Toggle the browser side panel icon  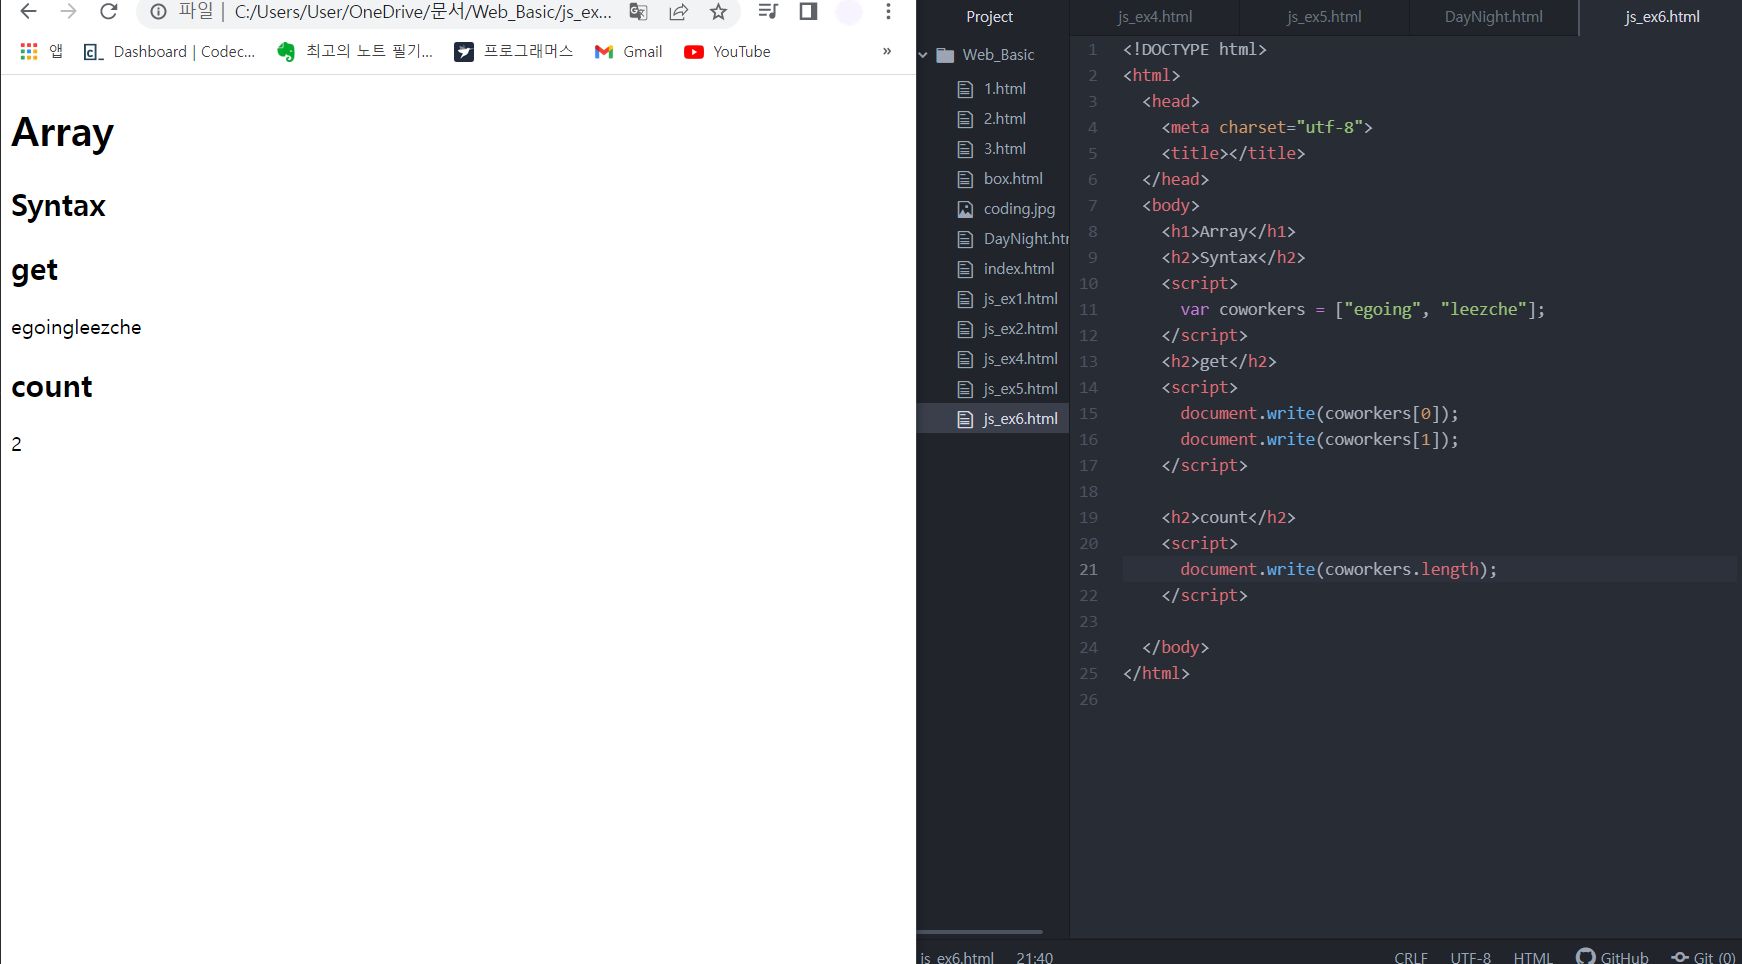tap(808, 12)
